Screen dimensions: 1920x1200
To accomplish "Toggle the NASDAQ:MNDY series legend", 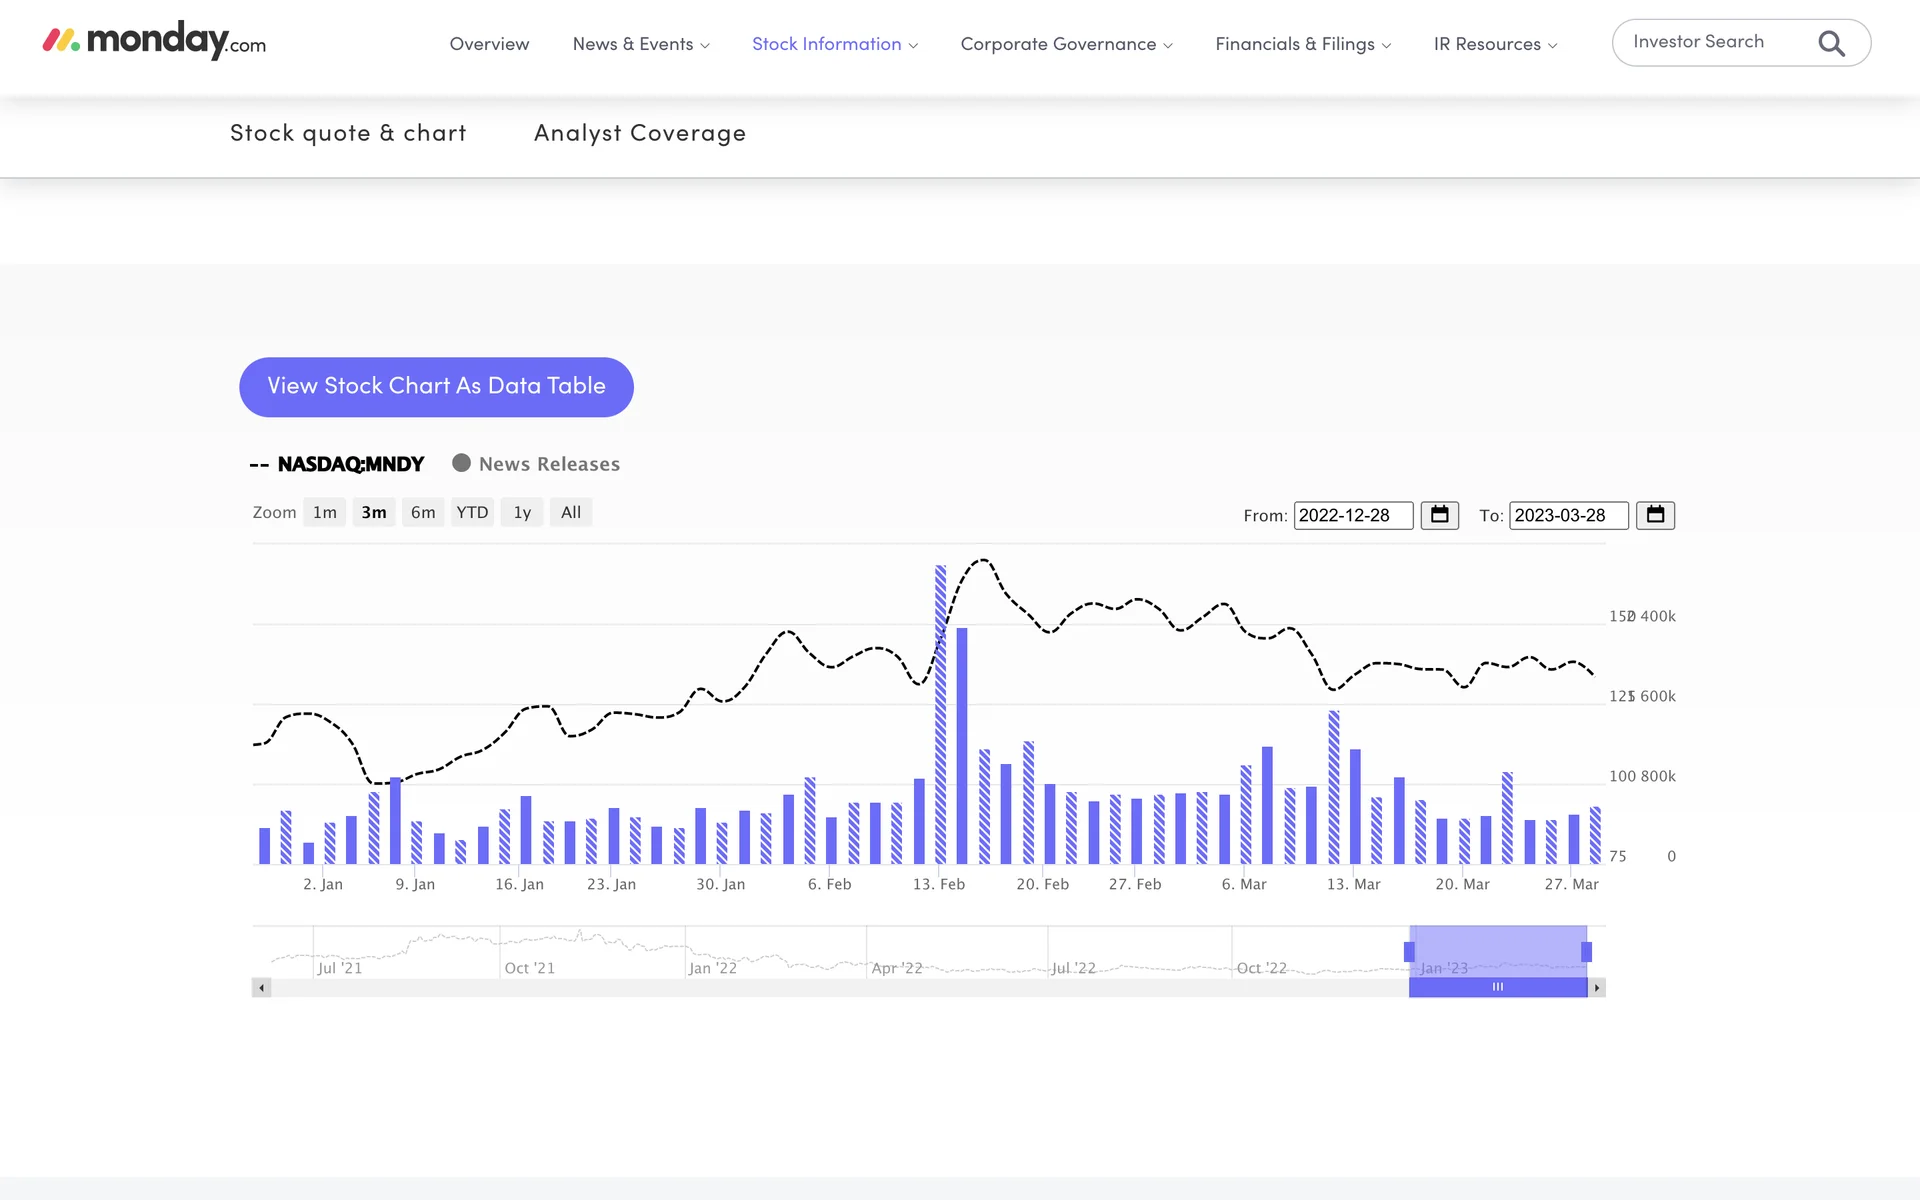I will click(350, 464).
